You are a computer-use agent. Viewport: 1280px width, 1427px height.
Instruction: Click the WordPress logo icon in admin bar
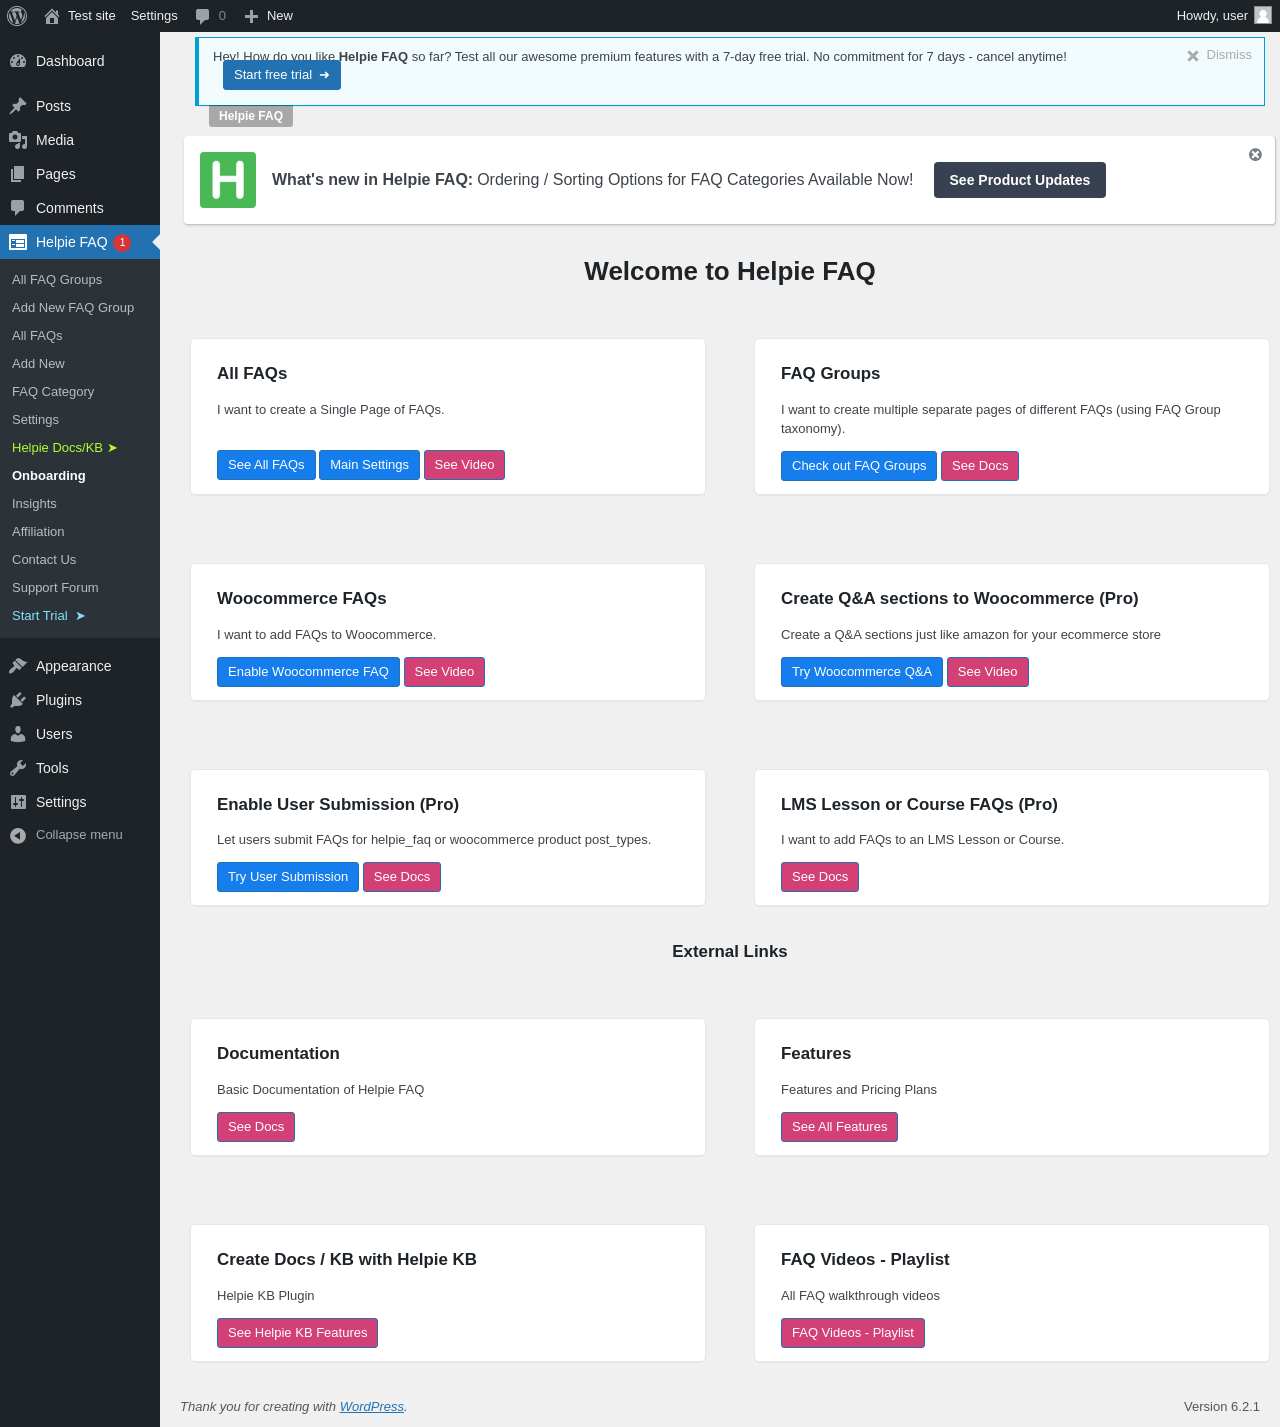coord(17,16)
